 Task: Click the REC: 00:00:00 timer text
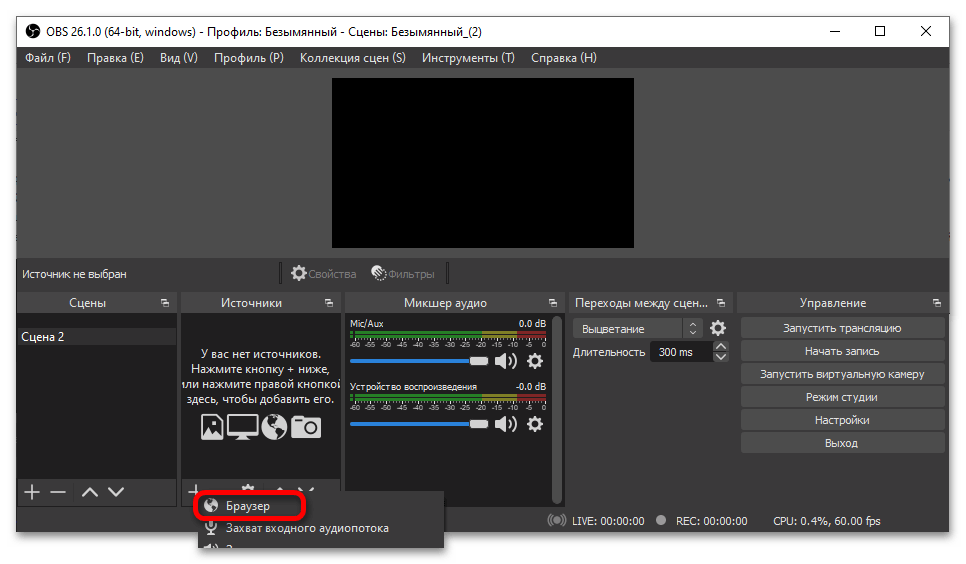tap(712, 521)
